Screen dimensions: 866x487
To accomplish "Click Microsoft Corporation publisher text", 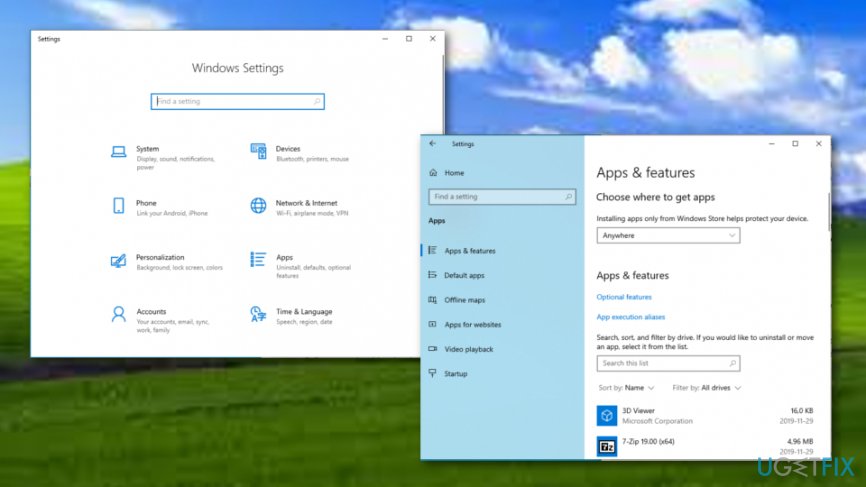I will tap(657, 421).
